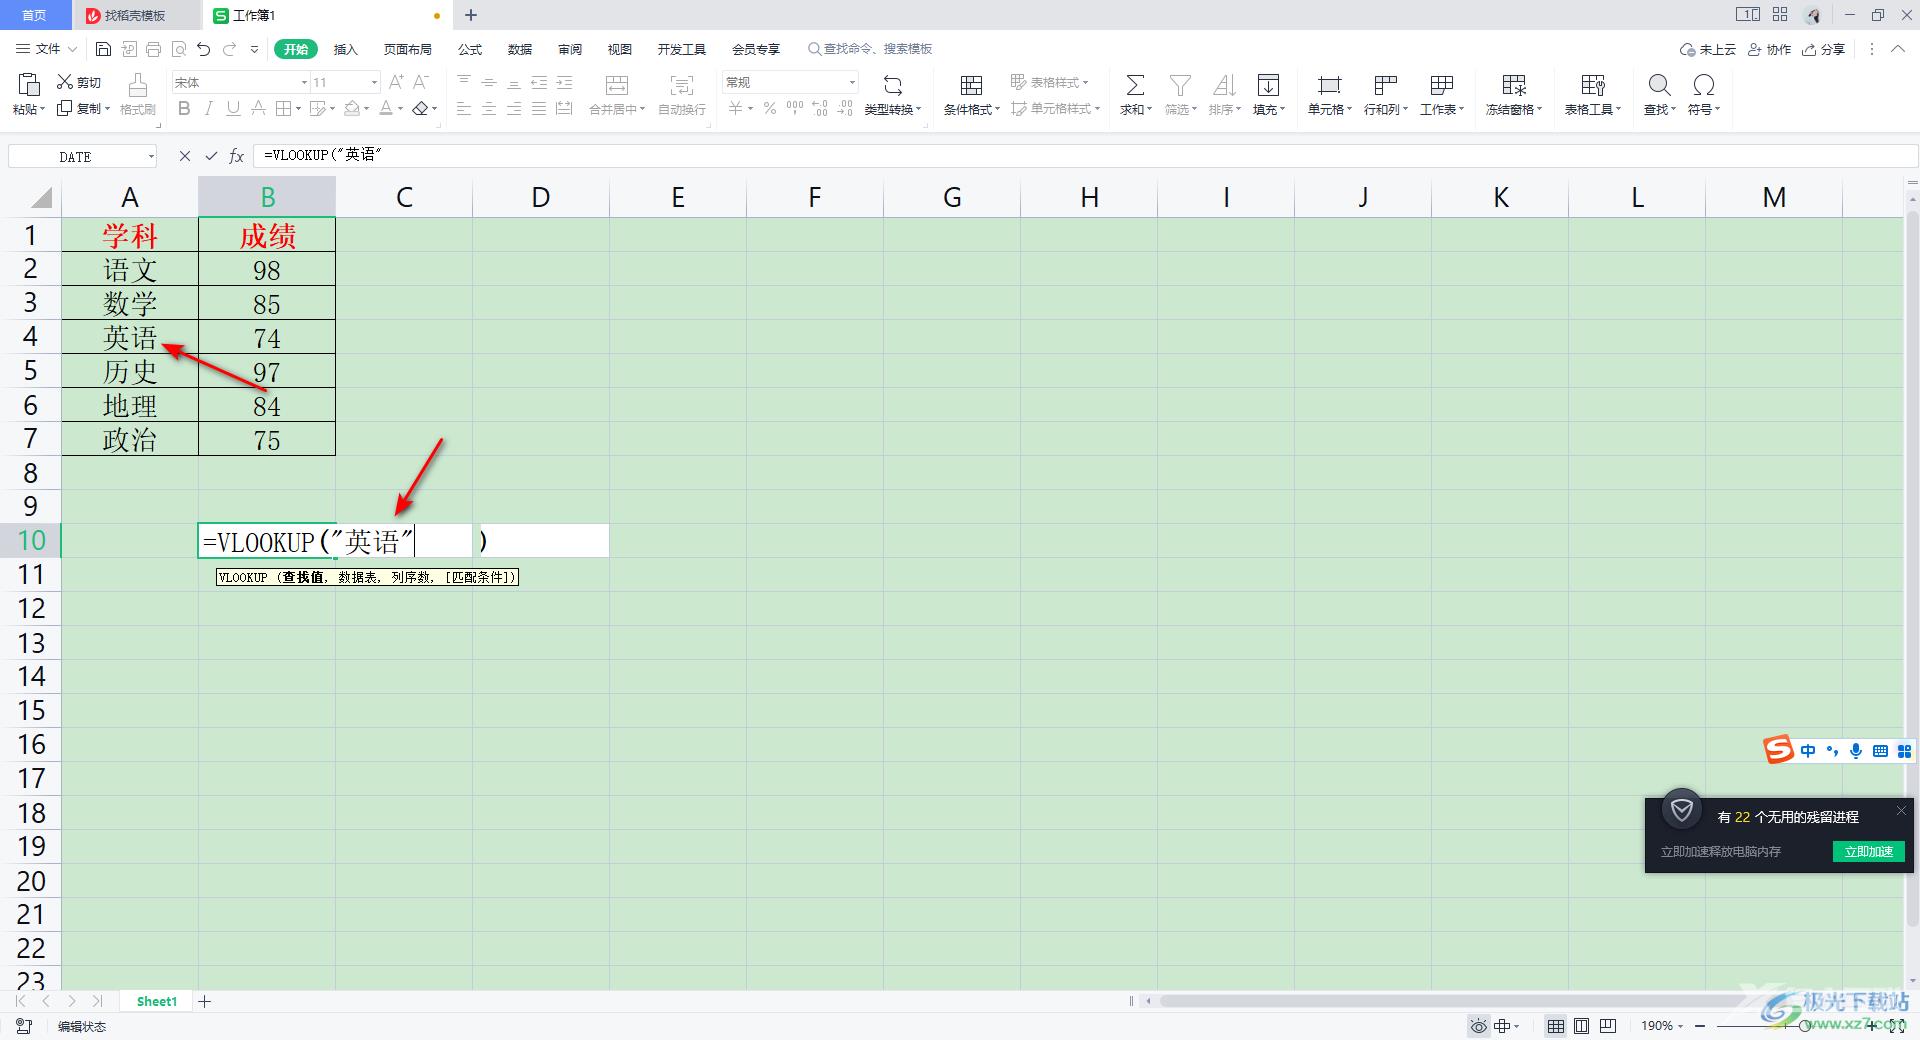Image resolution: width=1920 pixels, height=1040 pixels.
Task: Click the 协作 (Collaborate) button
Action: 1769,49
